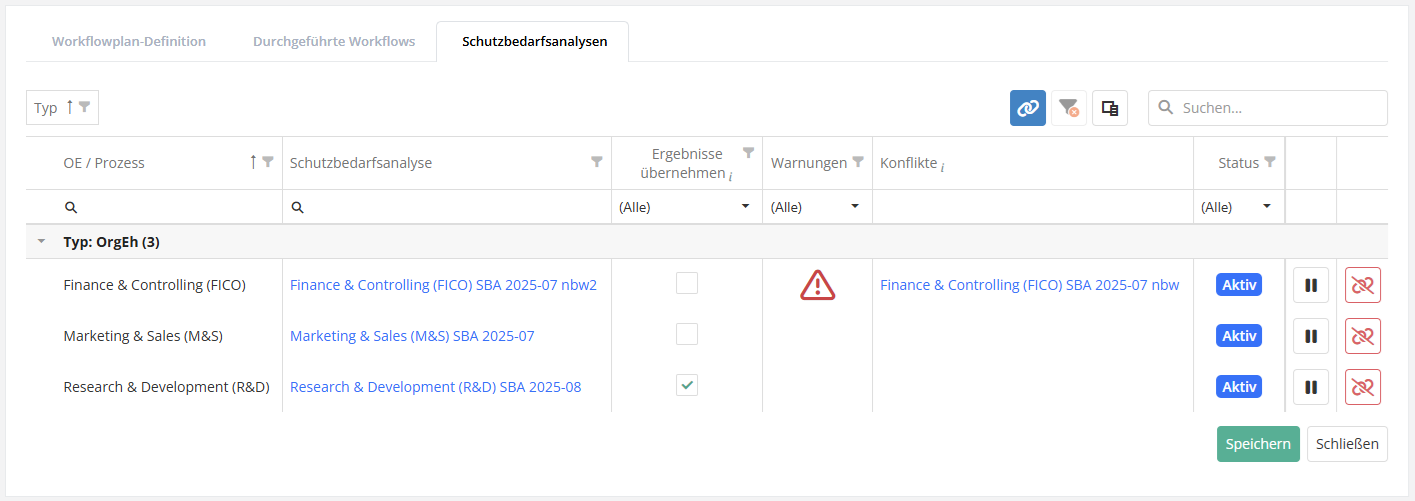The image size is (1415, 501).
Task: Pause the Research & Development analysis
Action: tap(1310, 387)
